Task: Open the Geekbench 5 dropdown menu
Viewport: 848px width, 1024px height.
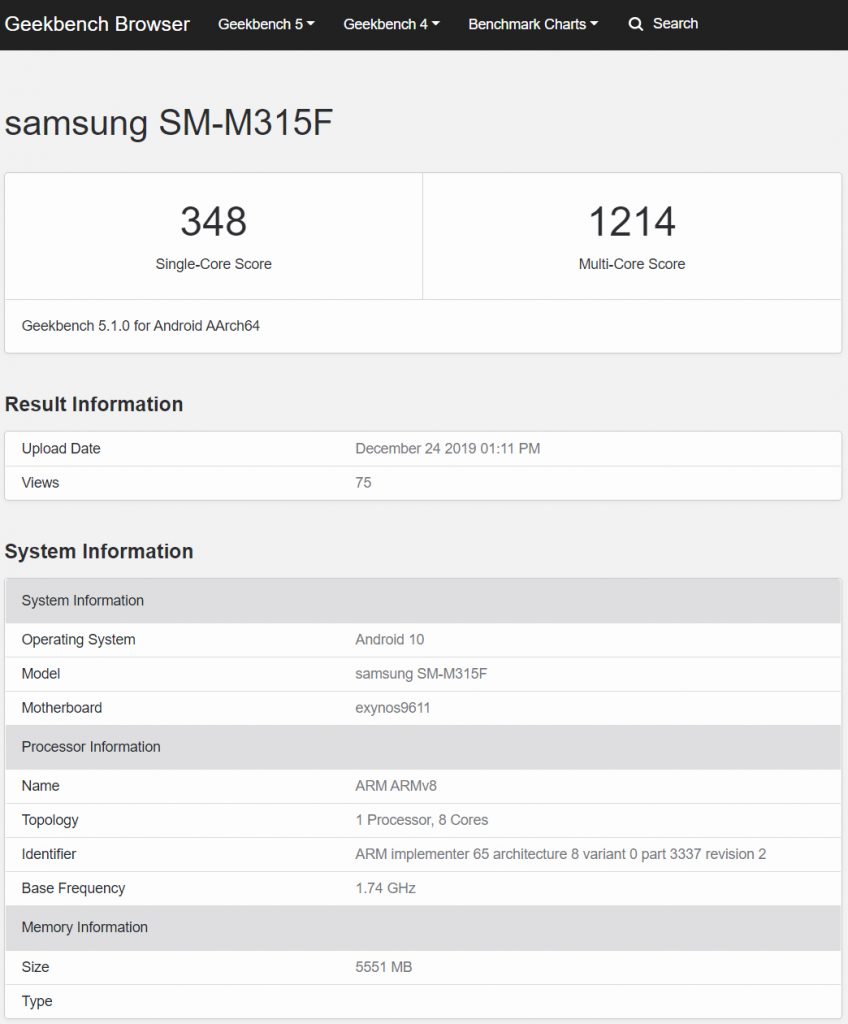Action: click(266, 24)
